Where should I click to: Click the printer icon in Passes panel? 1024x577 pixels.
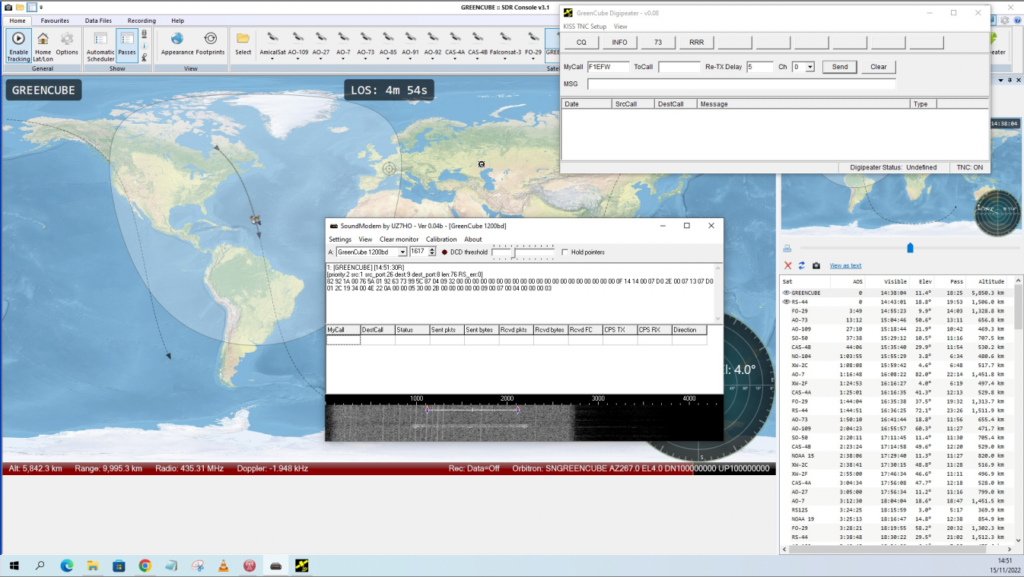pos(787,249)
